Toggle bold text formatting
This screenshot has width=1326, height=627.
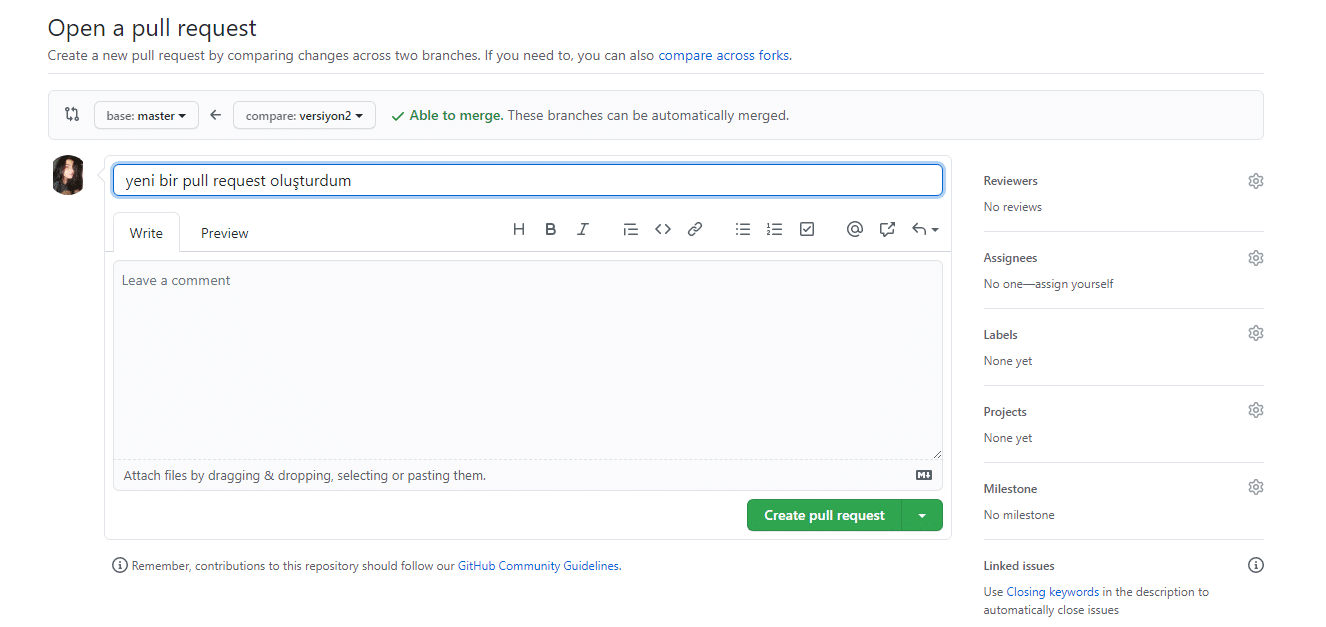point(551,229)
